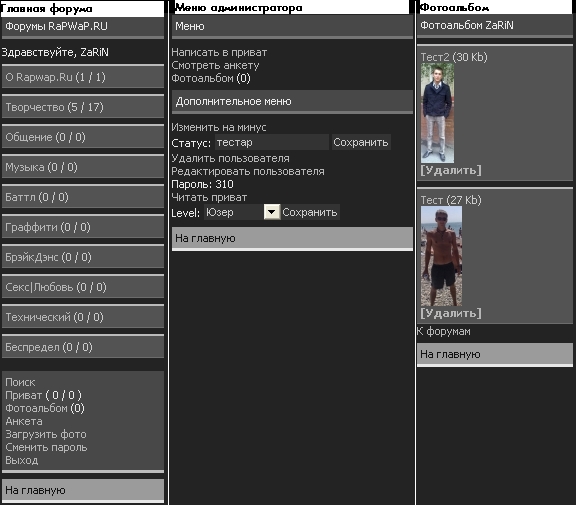576x505 pixels.
Task: Select Написать в приват link
Action: pos(219,53)
